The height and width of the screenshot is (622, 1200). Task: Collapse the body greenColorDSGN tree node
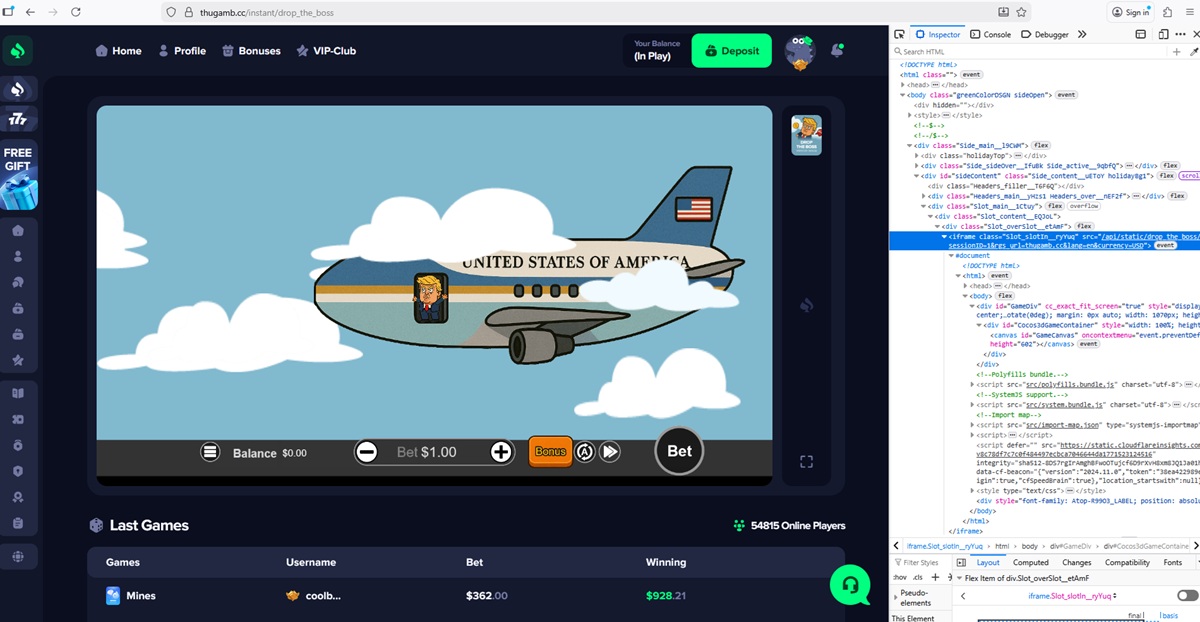(903, 94)
